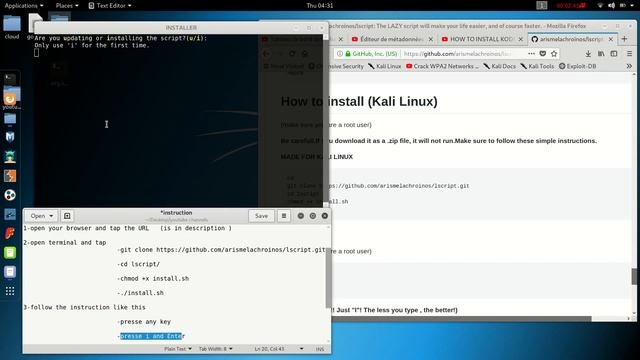The width and height of the screenshot is (640, 360).
Task: Launch Faraday red F icon in dock
Action: click(10, 233)
